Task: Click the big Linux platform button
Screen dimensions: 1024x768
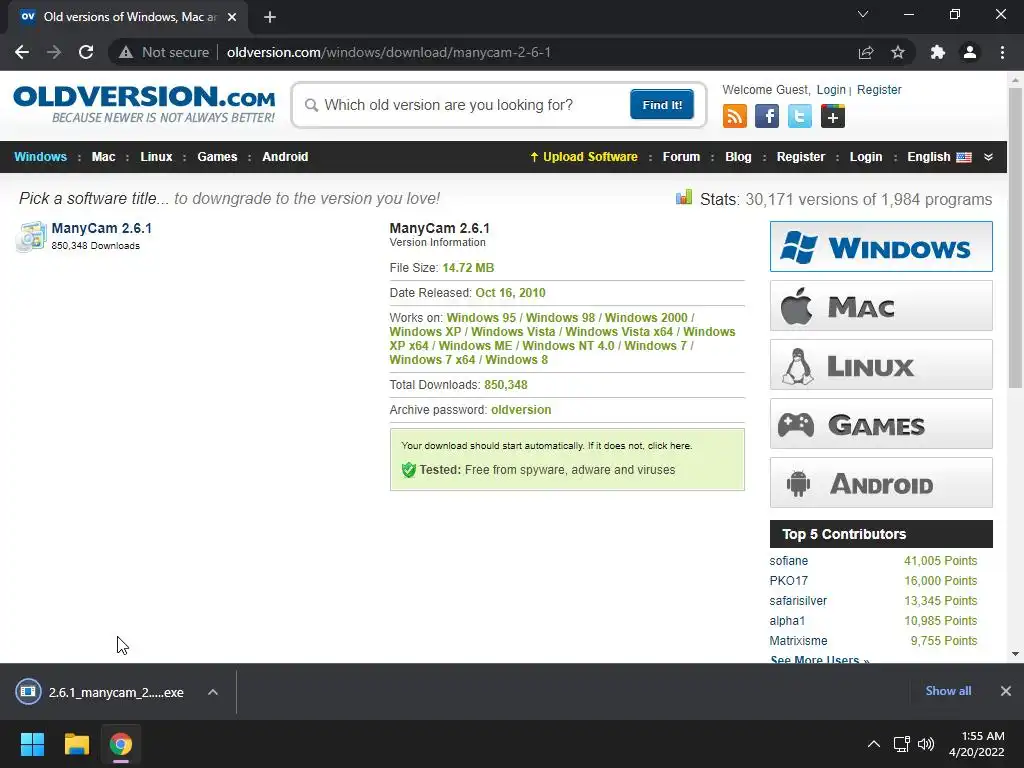Action: pyautogui.click(x=881, y=365)
